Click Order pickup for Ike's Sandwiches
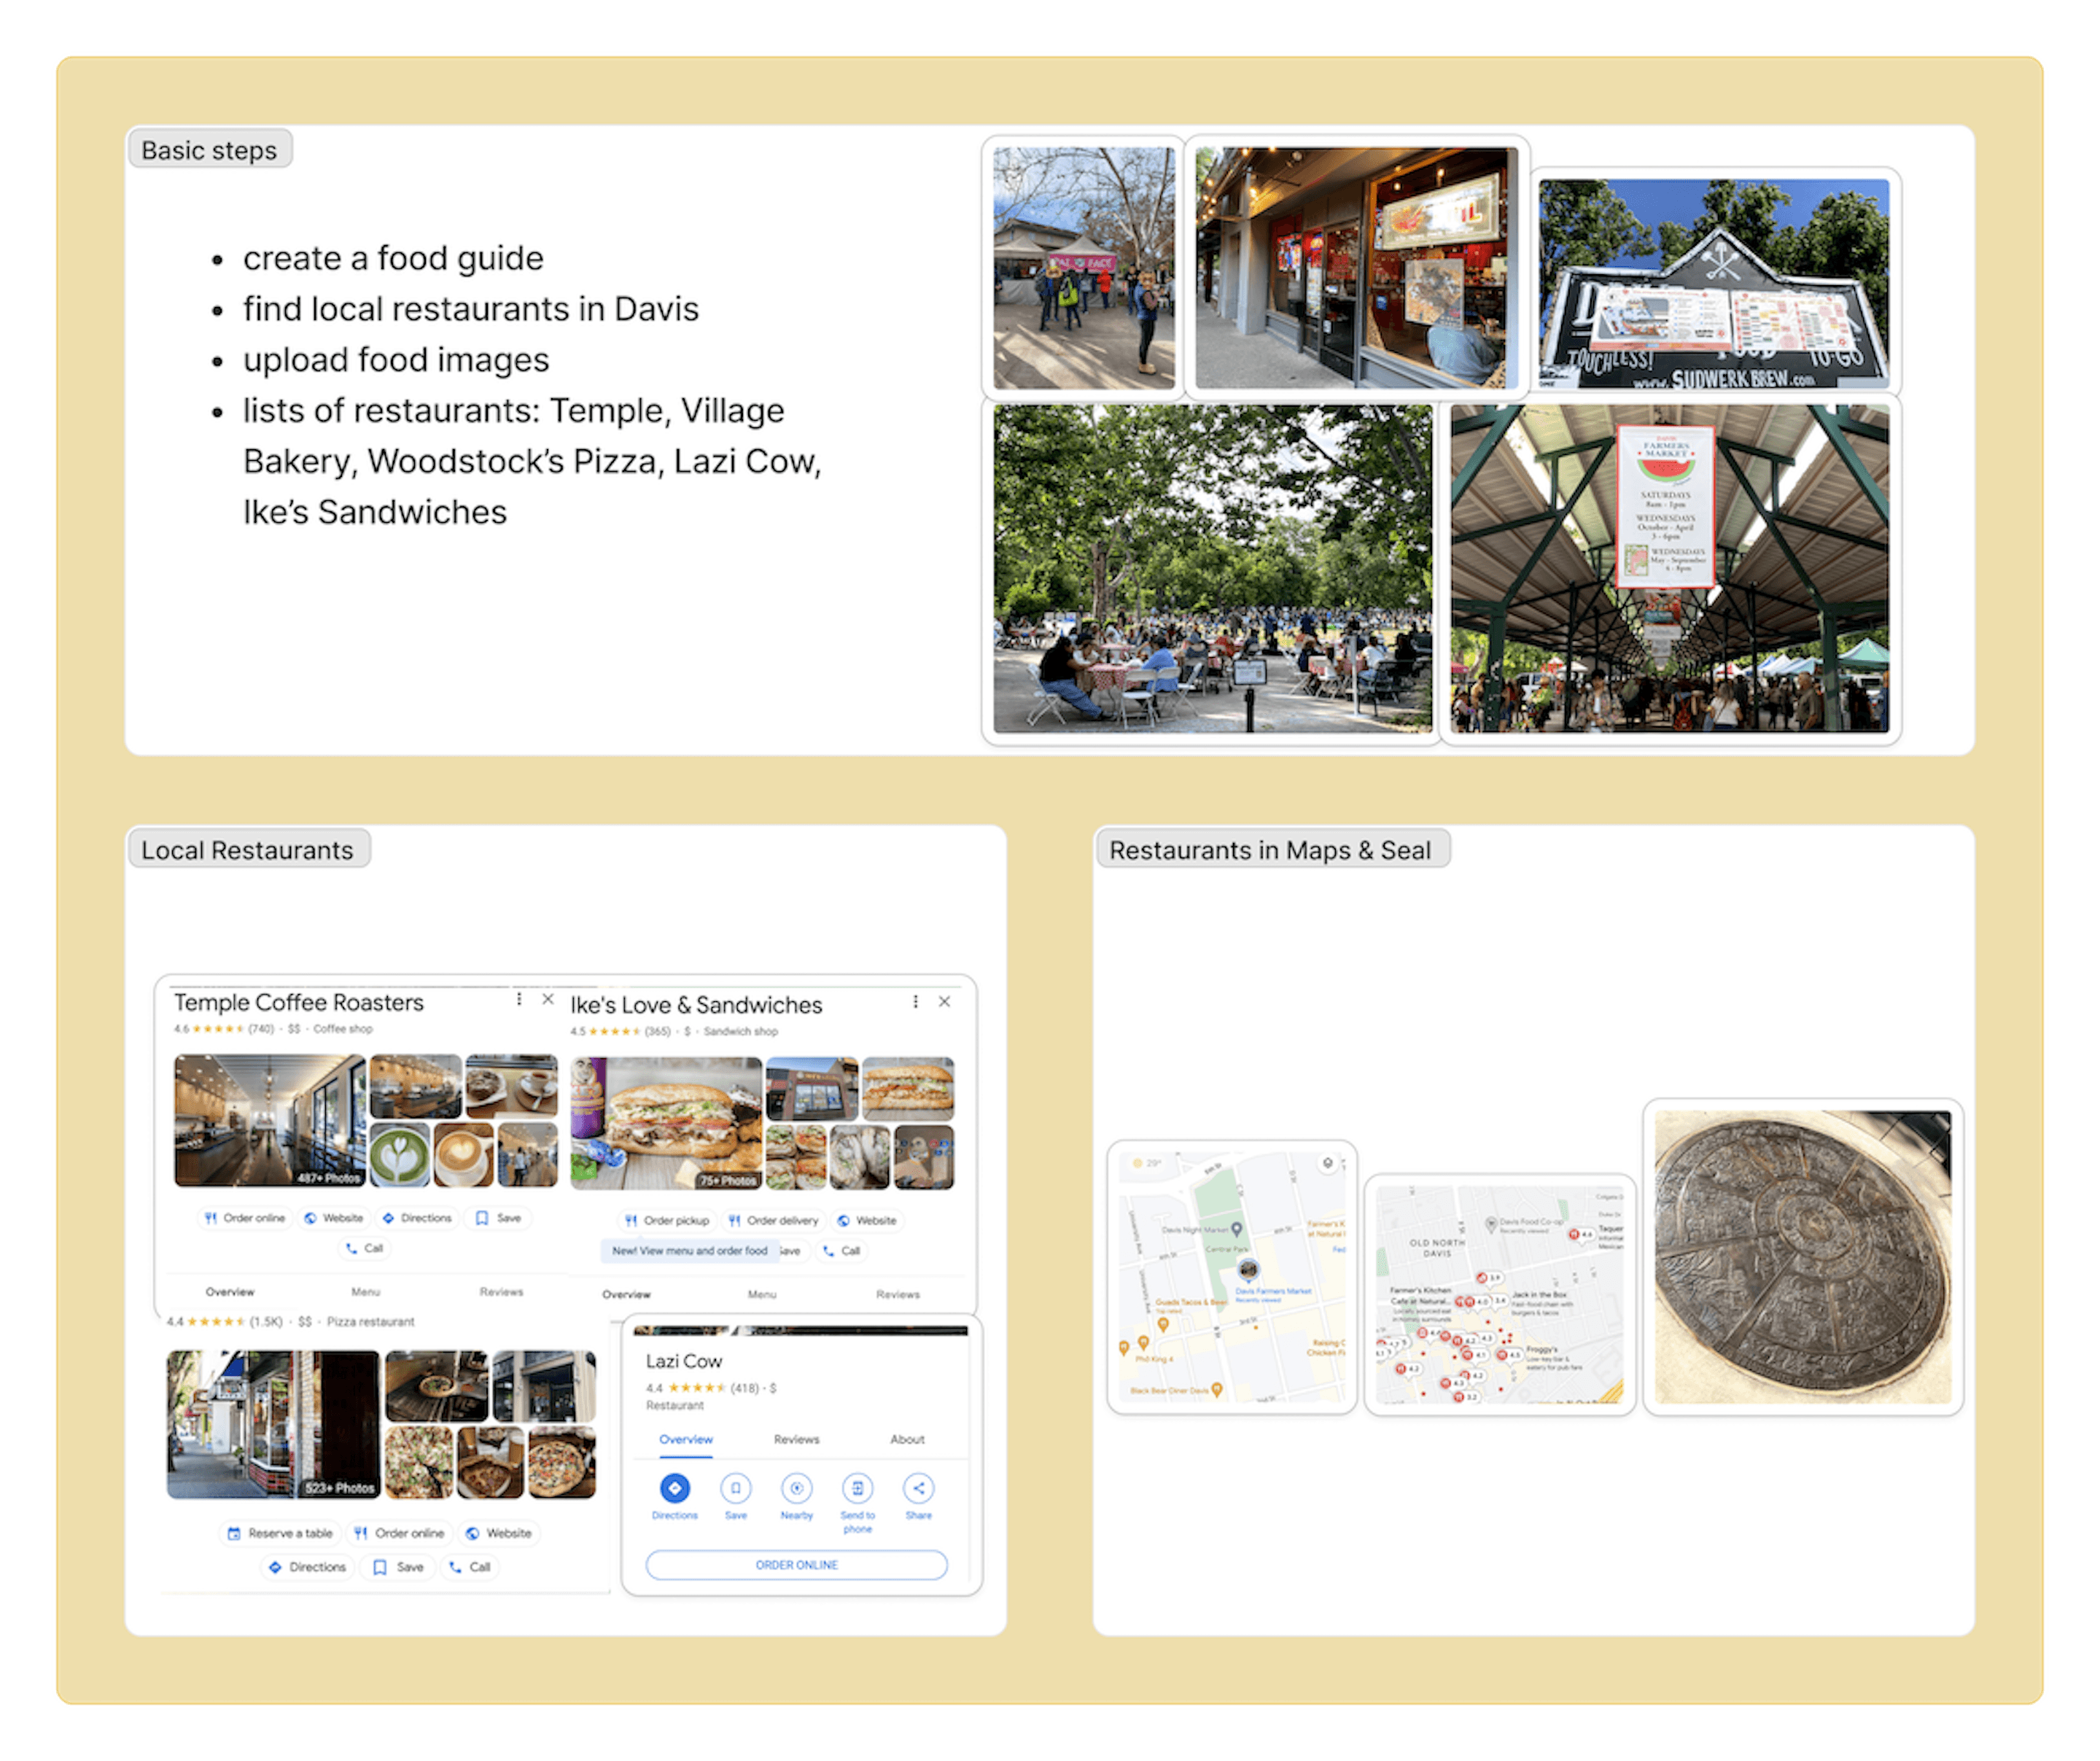 click(667, 1220)
